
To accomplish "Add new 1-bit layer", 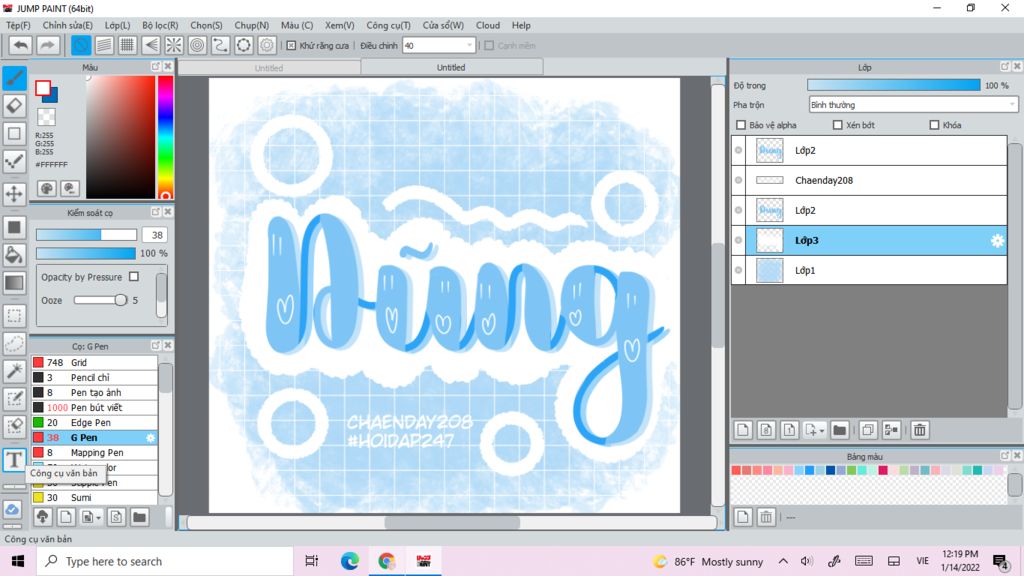I will (x=789, y=430).
